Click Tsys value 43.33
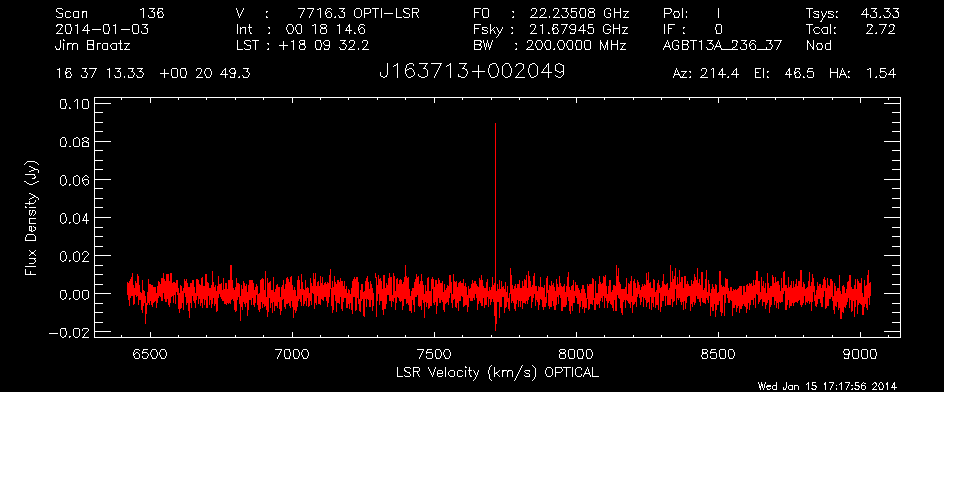Image resolution: width=962 pixels, height=490 pixels. [x=880, y=13]
